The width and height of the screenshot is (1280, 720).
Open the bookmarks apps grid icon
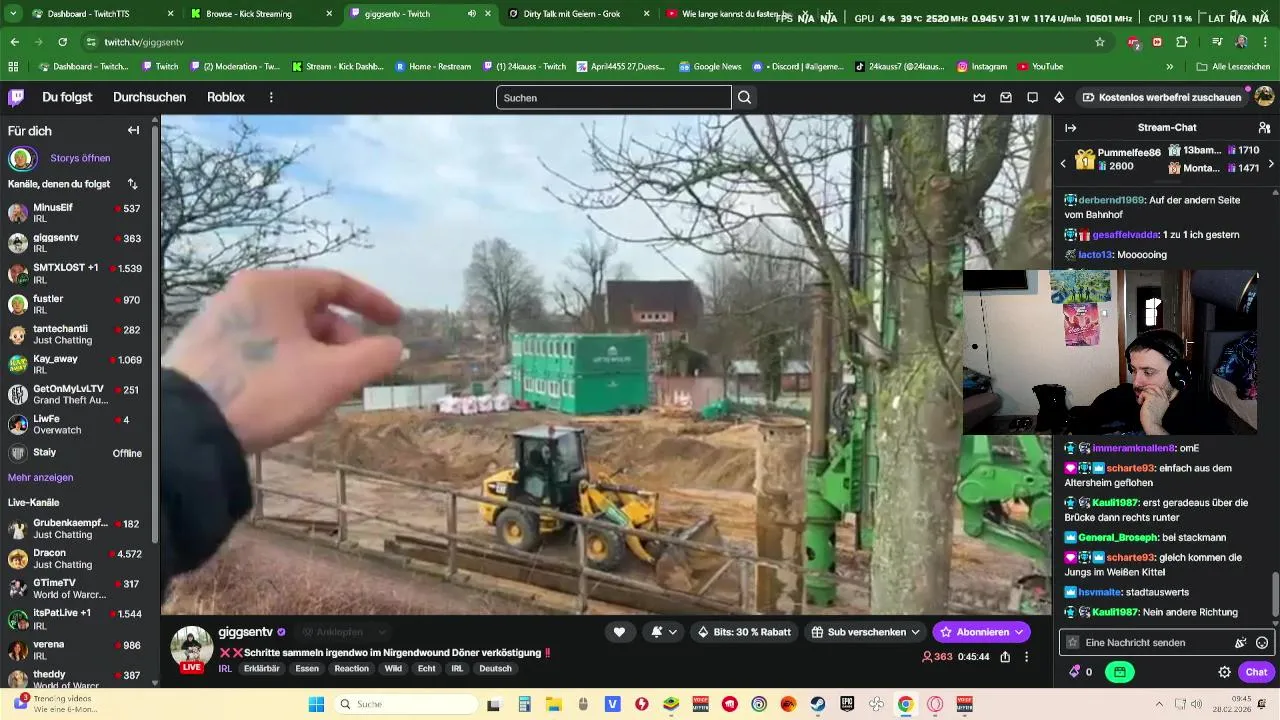click(13, 67)
